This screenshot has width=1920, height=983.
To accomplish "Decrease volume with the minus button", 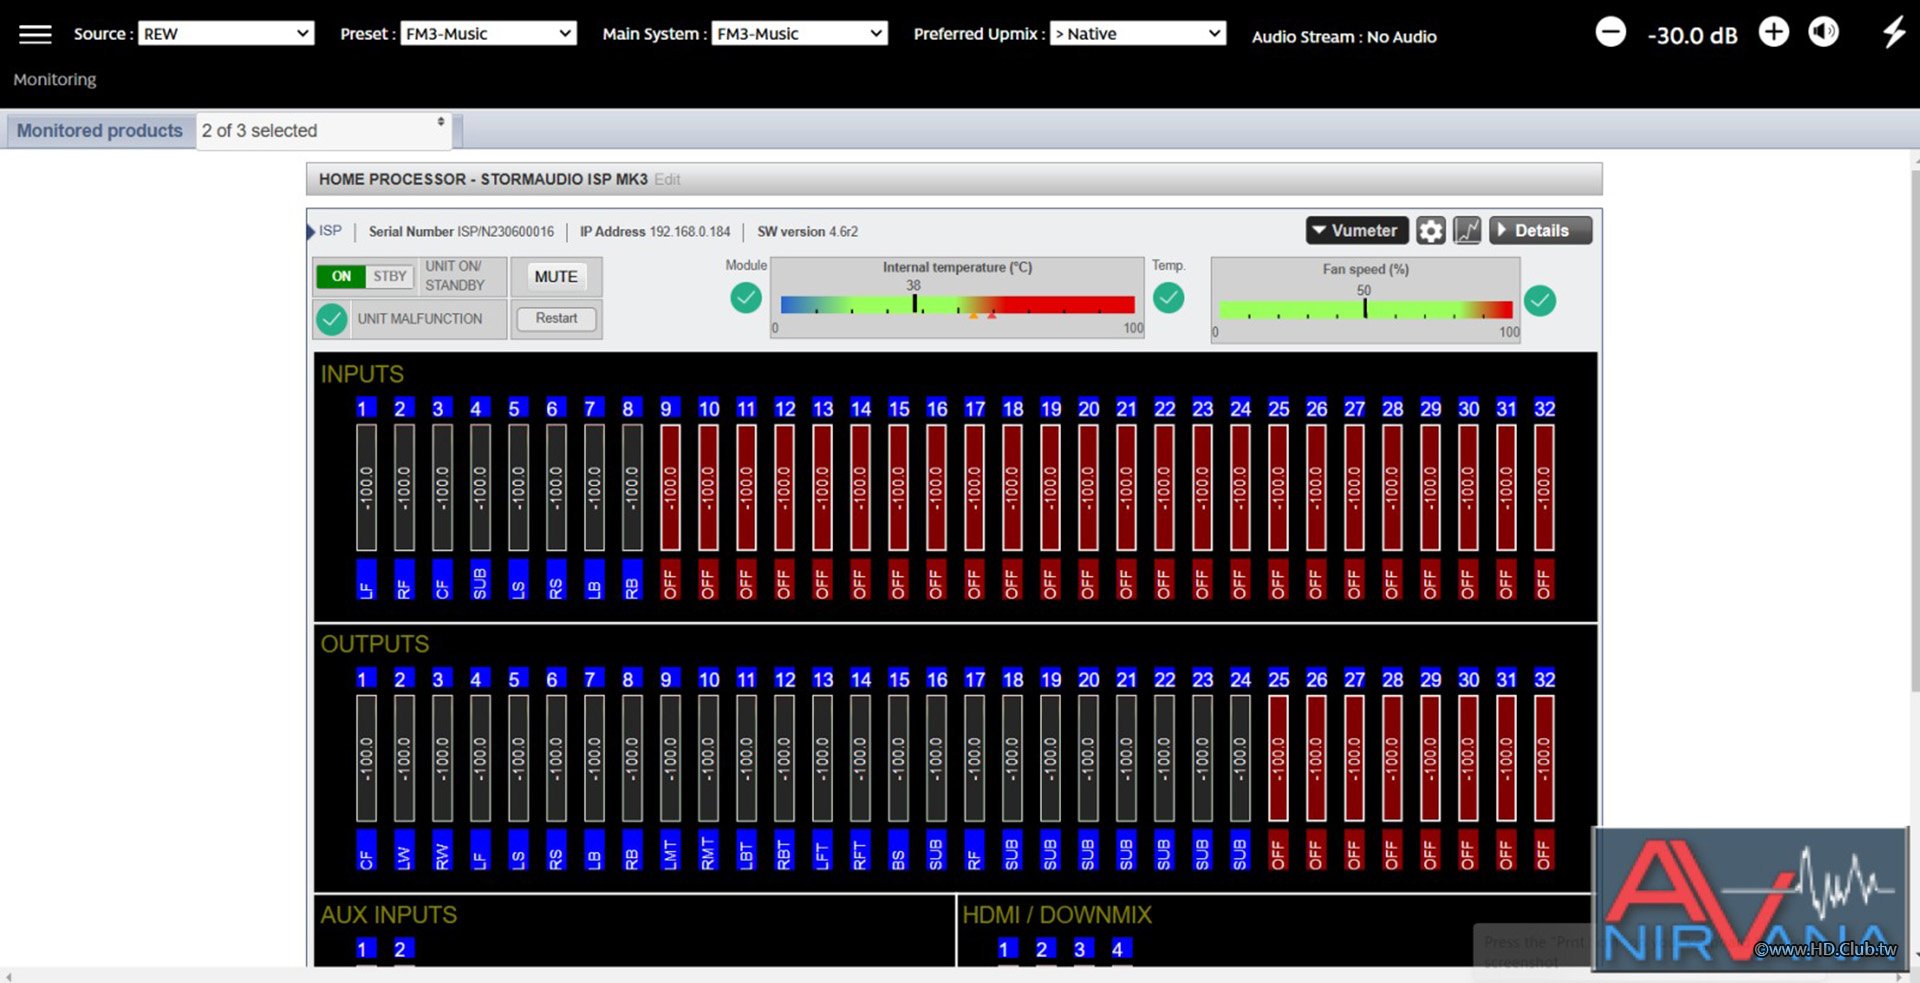I will tap(1610, 33).
